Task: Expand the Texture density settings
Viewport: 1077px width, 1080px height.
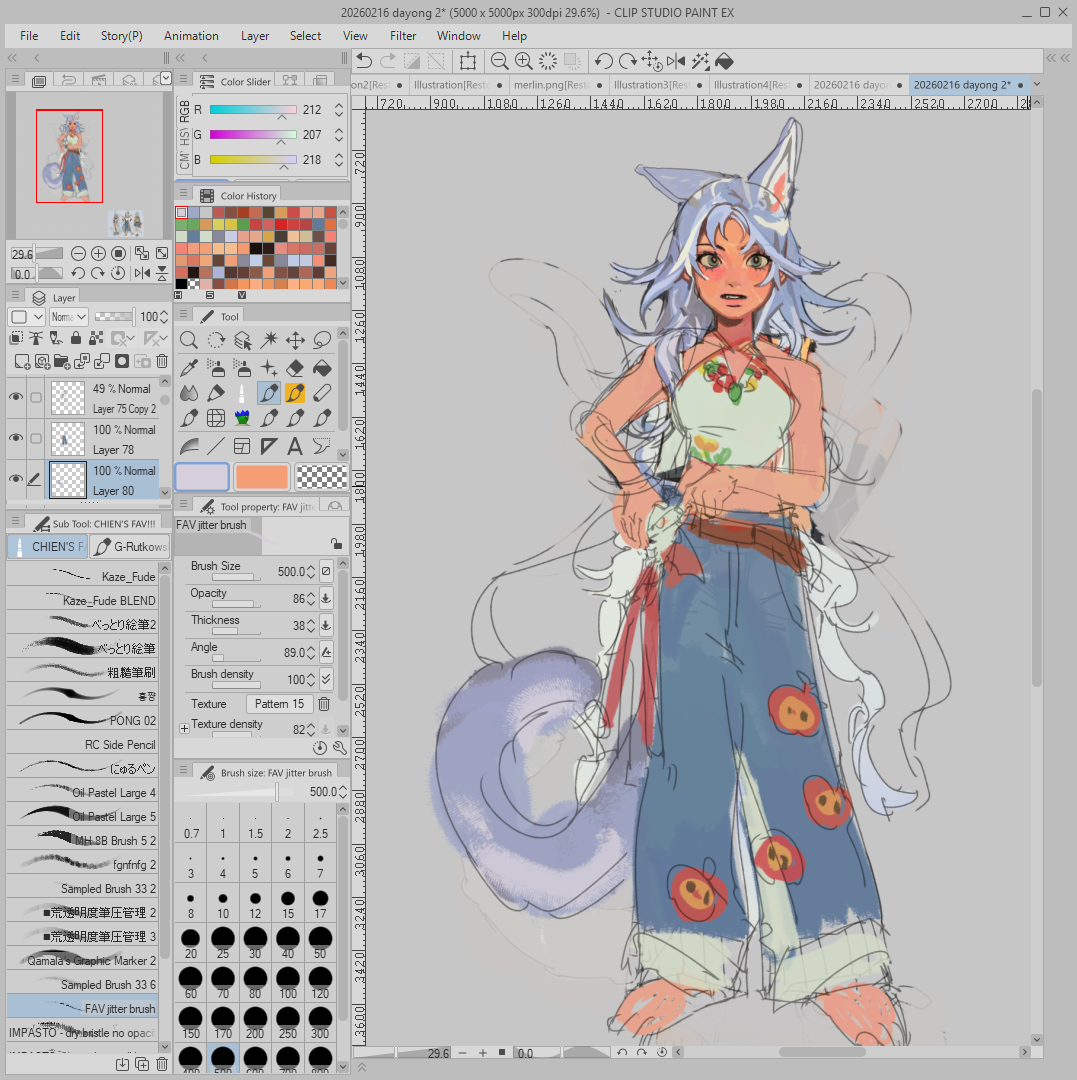Action: pyautogui.click(x=184, y=728)
